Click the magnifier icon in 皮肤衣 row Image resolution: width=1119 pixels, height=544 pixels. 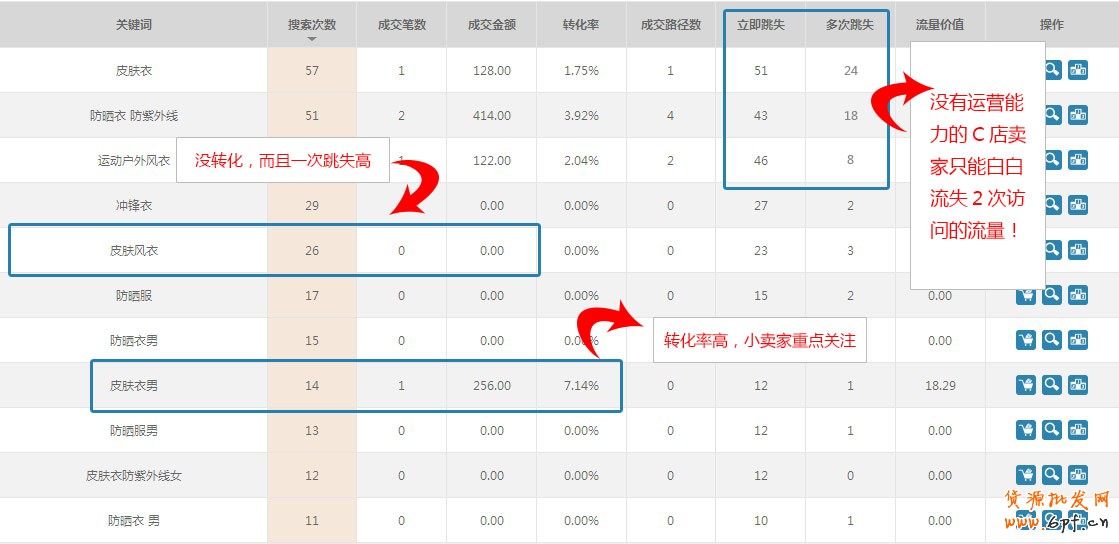1052,70
